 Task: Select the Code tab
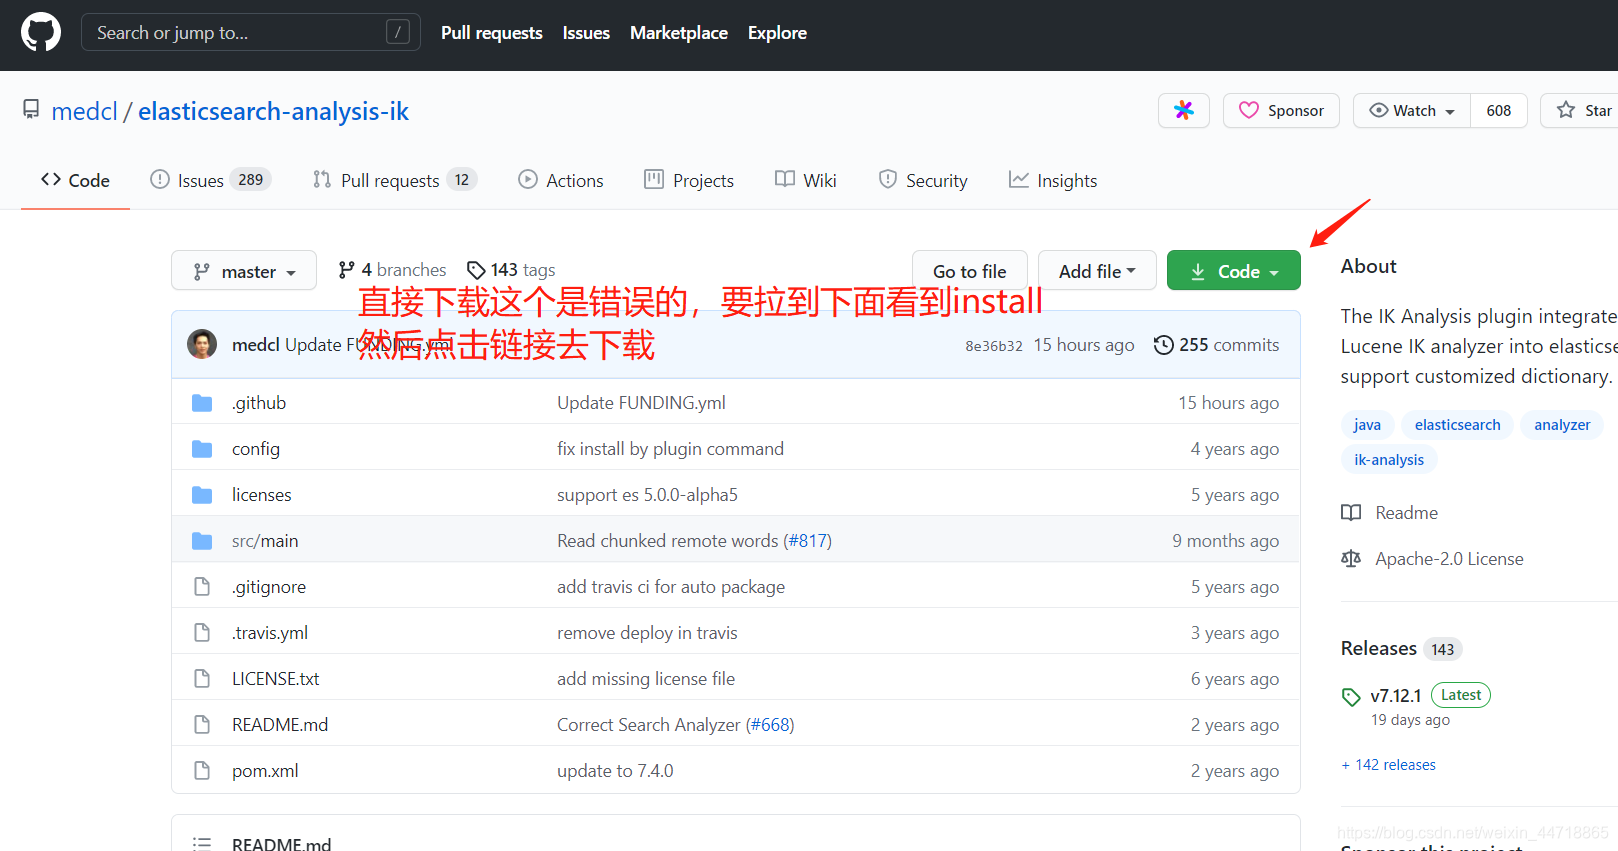coord(75,180)
